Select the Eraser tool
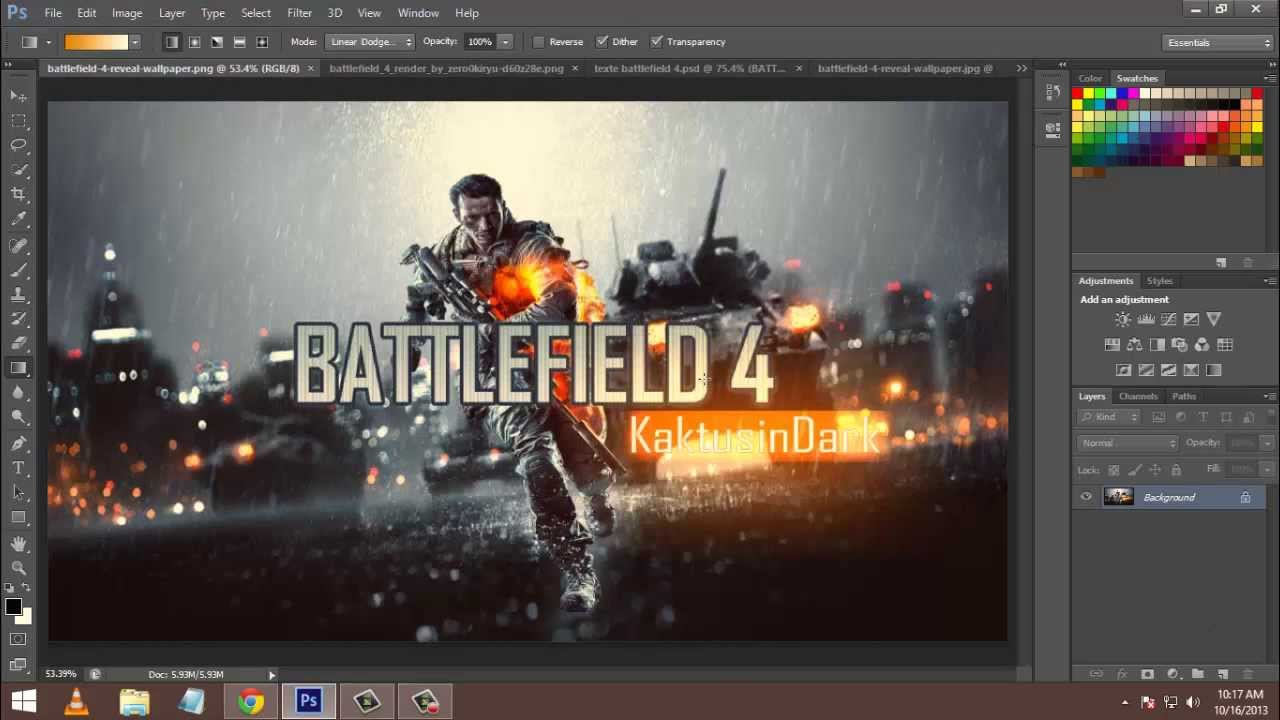Image resolution: width=1280 pixels, height=720 pixels. coord(18,344)
